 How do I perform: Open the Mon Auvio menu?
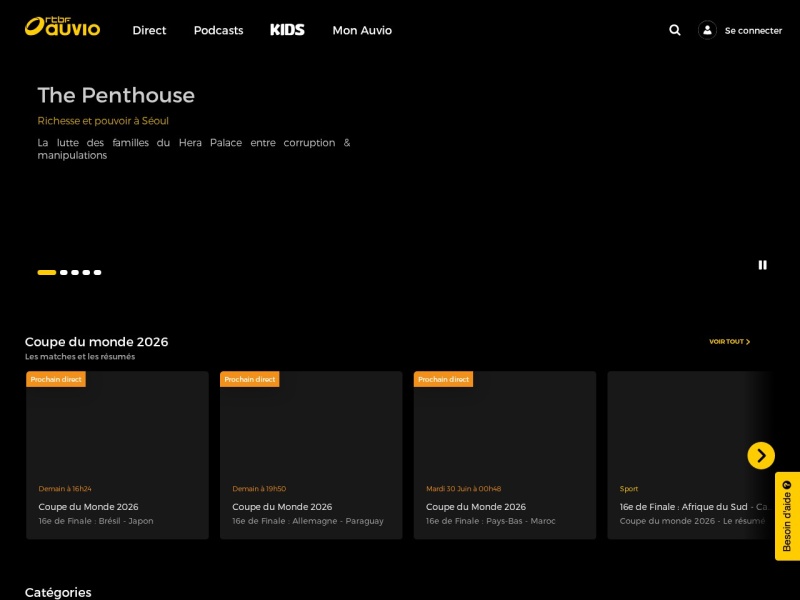pyautogui.click(x=362, y=30)
